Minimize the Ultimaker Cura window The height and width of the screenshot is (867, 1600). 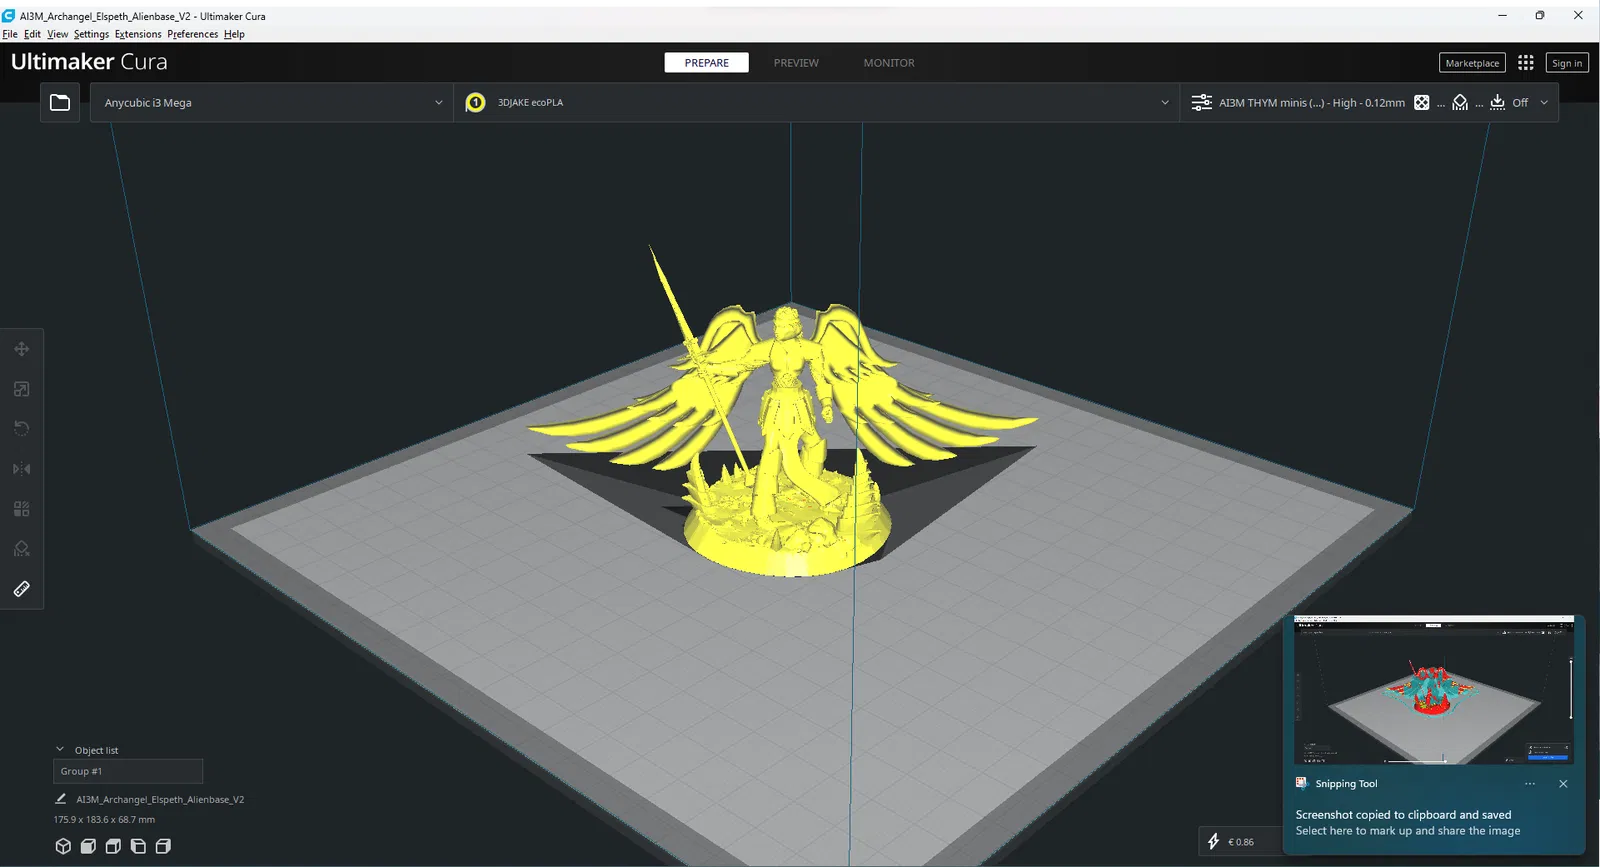(x=1502, y=15)
